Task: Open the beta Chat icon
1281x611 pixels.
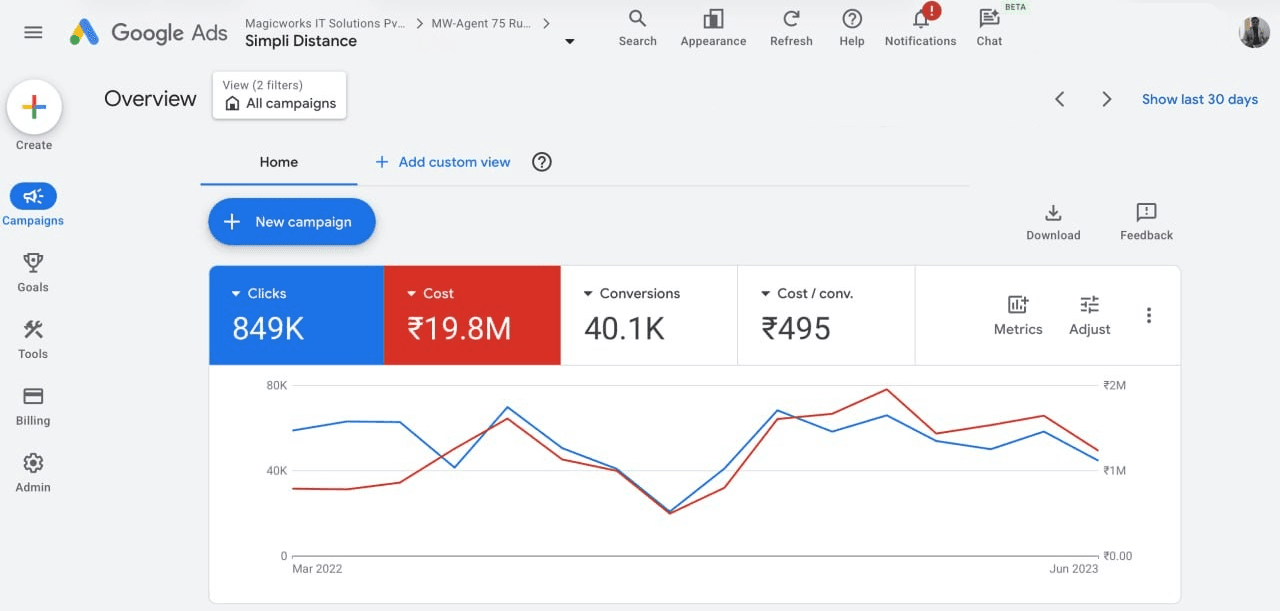Action: coord(989,28)
